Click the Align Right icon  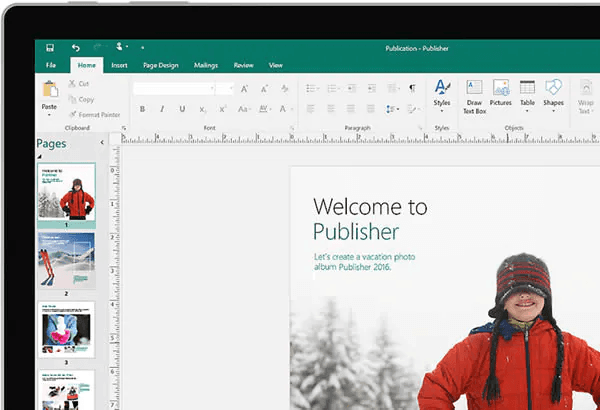coord(351,109)
